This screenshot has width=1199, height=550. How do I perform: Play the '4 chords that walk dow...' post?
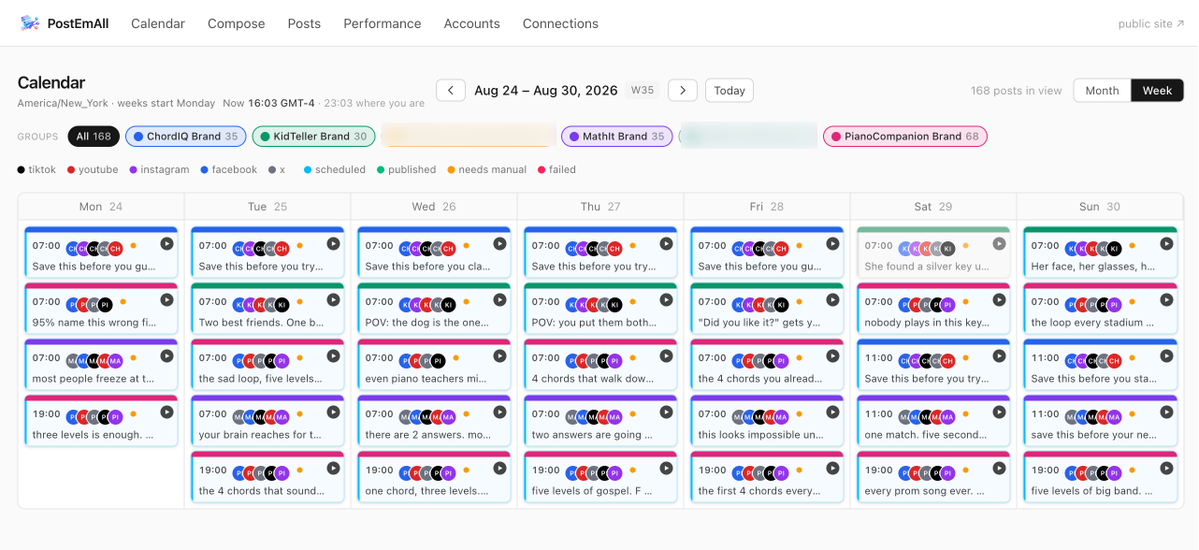[x=666, y=356]
